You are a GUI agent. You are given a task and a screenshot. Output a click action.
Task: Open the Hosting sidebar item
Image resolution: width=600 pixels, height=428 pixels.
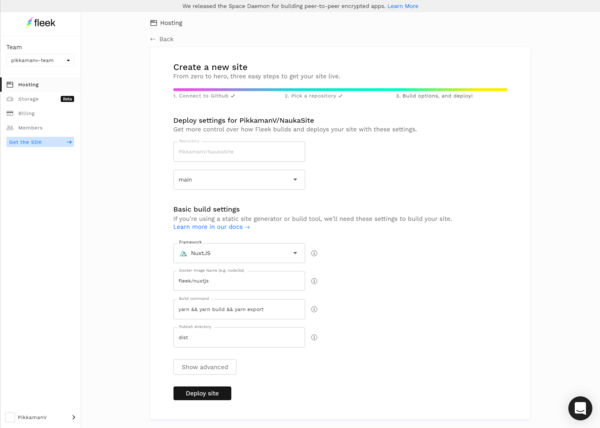pos(40,85)
